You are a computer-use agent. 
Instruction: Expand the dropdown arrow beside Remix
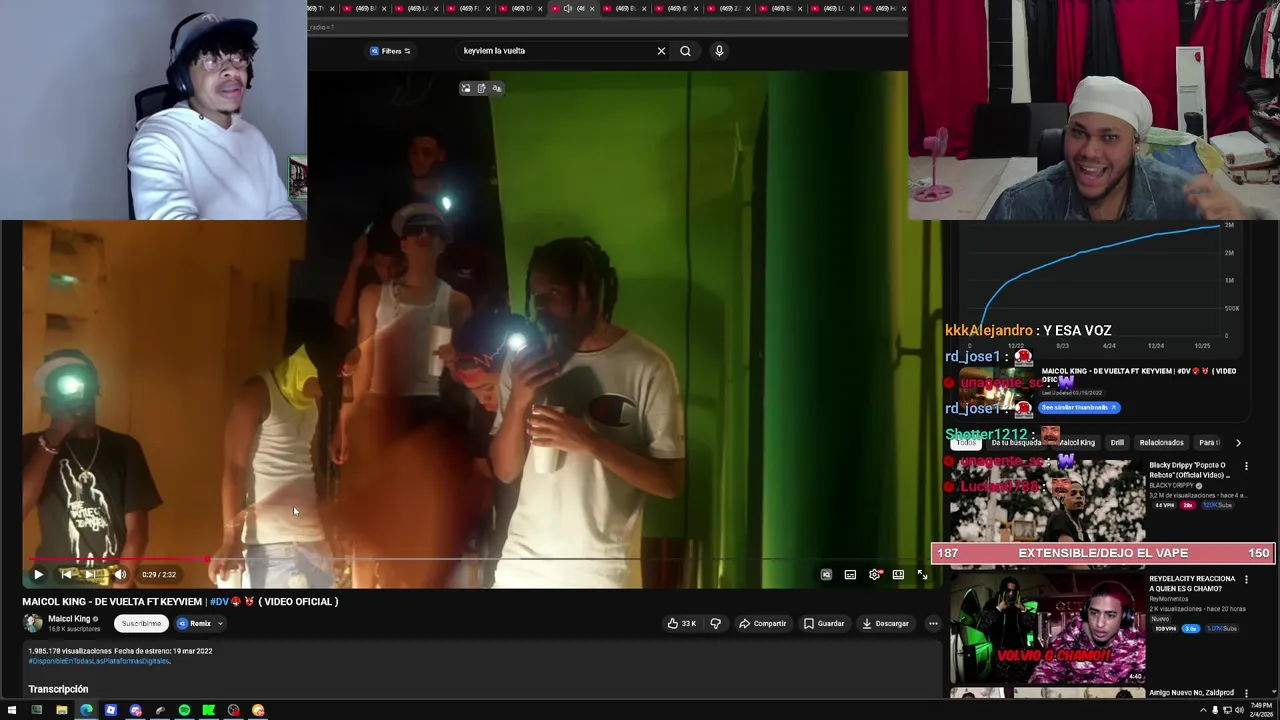click(220, 623)
